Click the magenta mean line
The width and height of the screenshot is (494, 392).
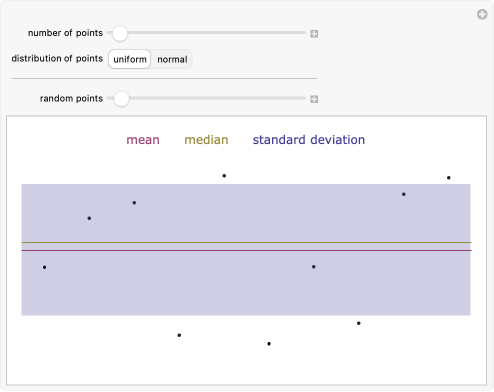coord(246,250)
